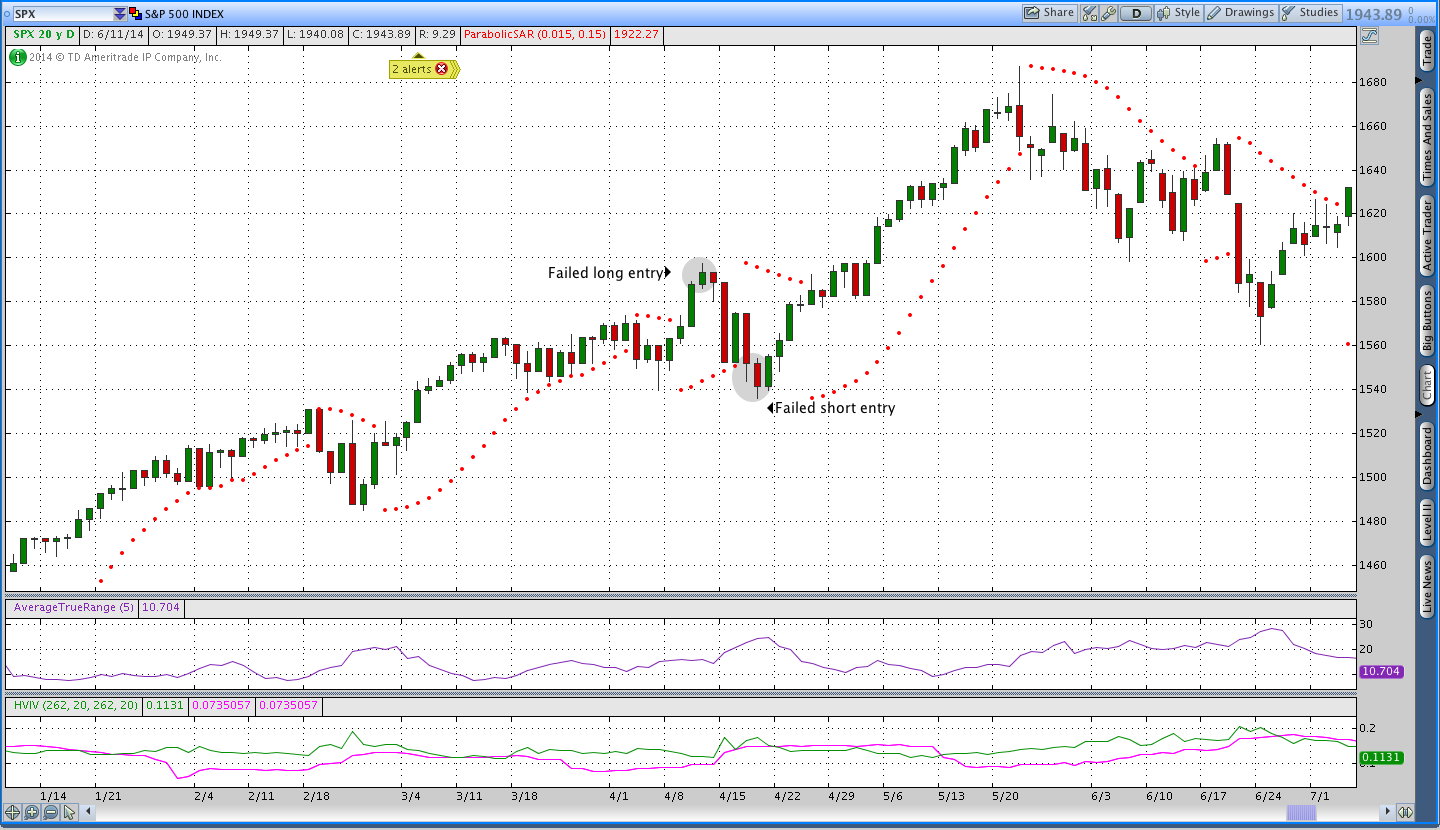The height and width of the screenshot is (830, 1440).
Task: Click the purple 10.704 ATR value bubble
Action: (1382, 672)
